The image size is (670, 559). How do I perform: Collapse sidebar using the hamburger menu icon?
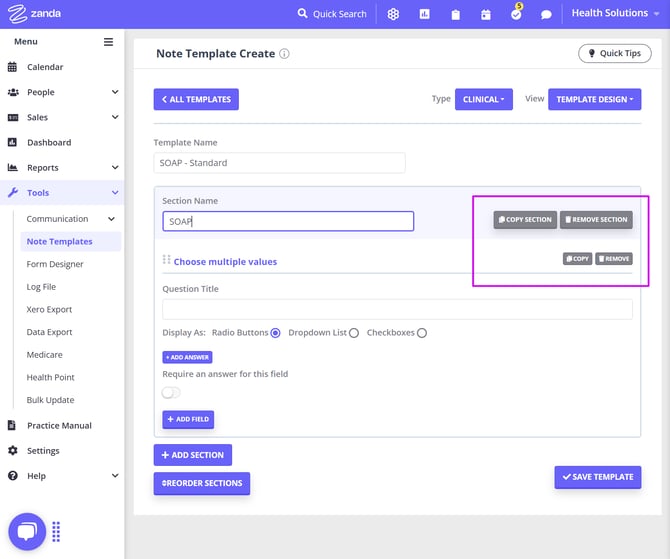click(x=109, y=42)
